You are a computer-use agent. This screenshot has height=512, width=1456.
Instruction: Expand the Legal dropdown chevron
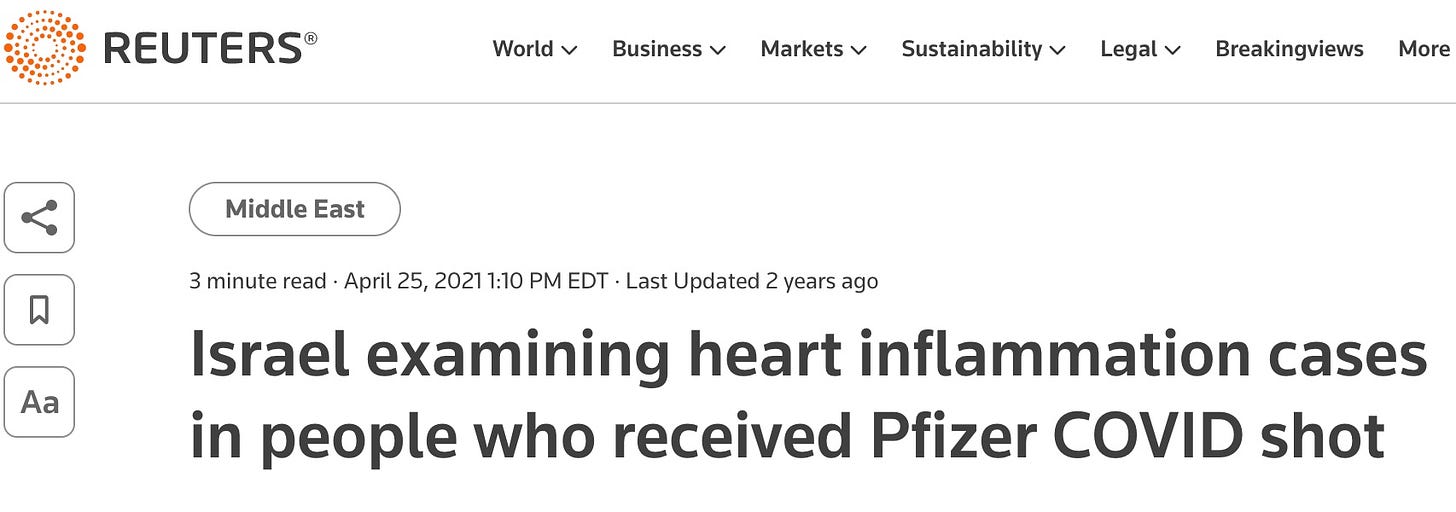tap(1173, 50)
